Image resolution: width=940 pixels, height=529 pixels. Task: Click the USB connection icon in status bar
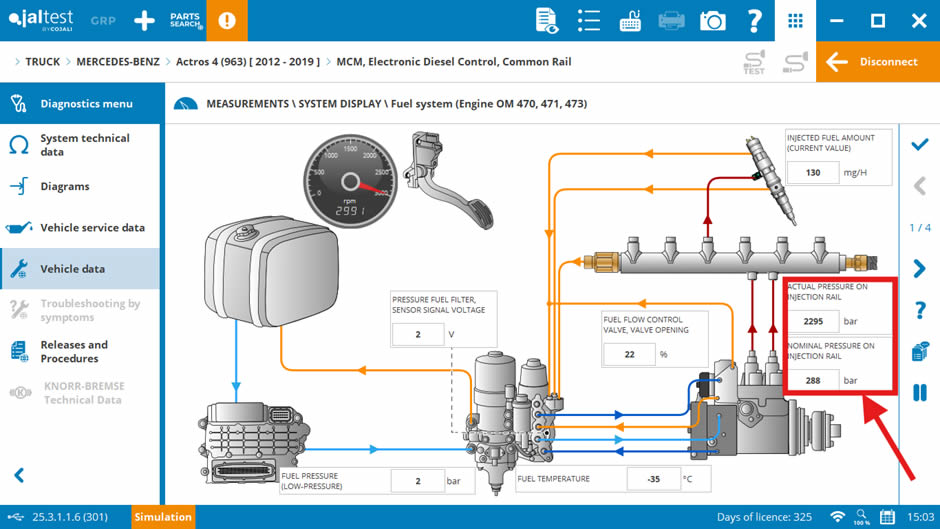(x=16, y=517)
